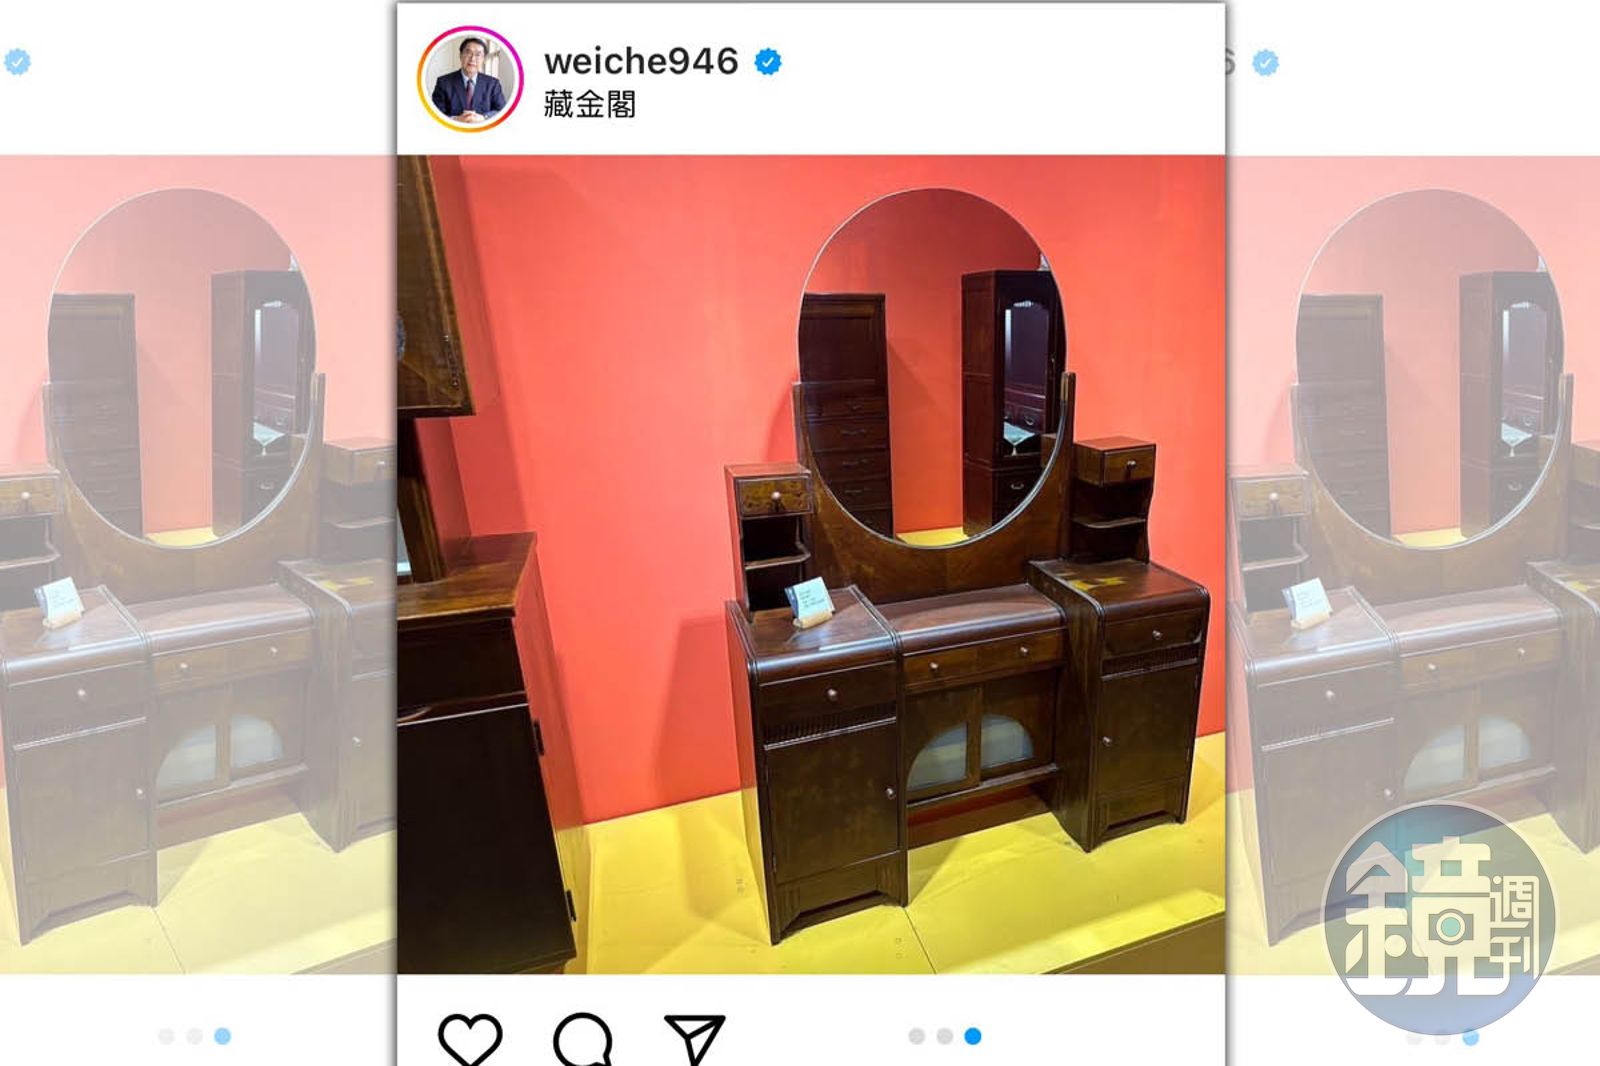Click faded verified badge on right side

(x=1265, y=63)
